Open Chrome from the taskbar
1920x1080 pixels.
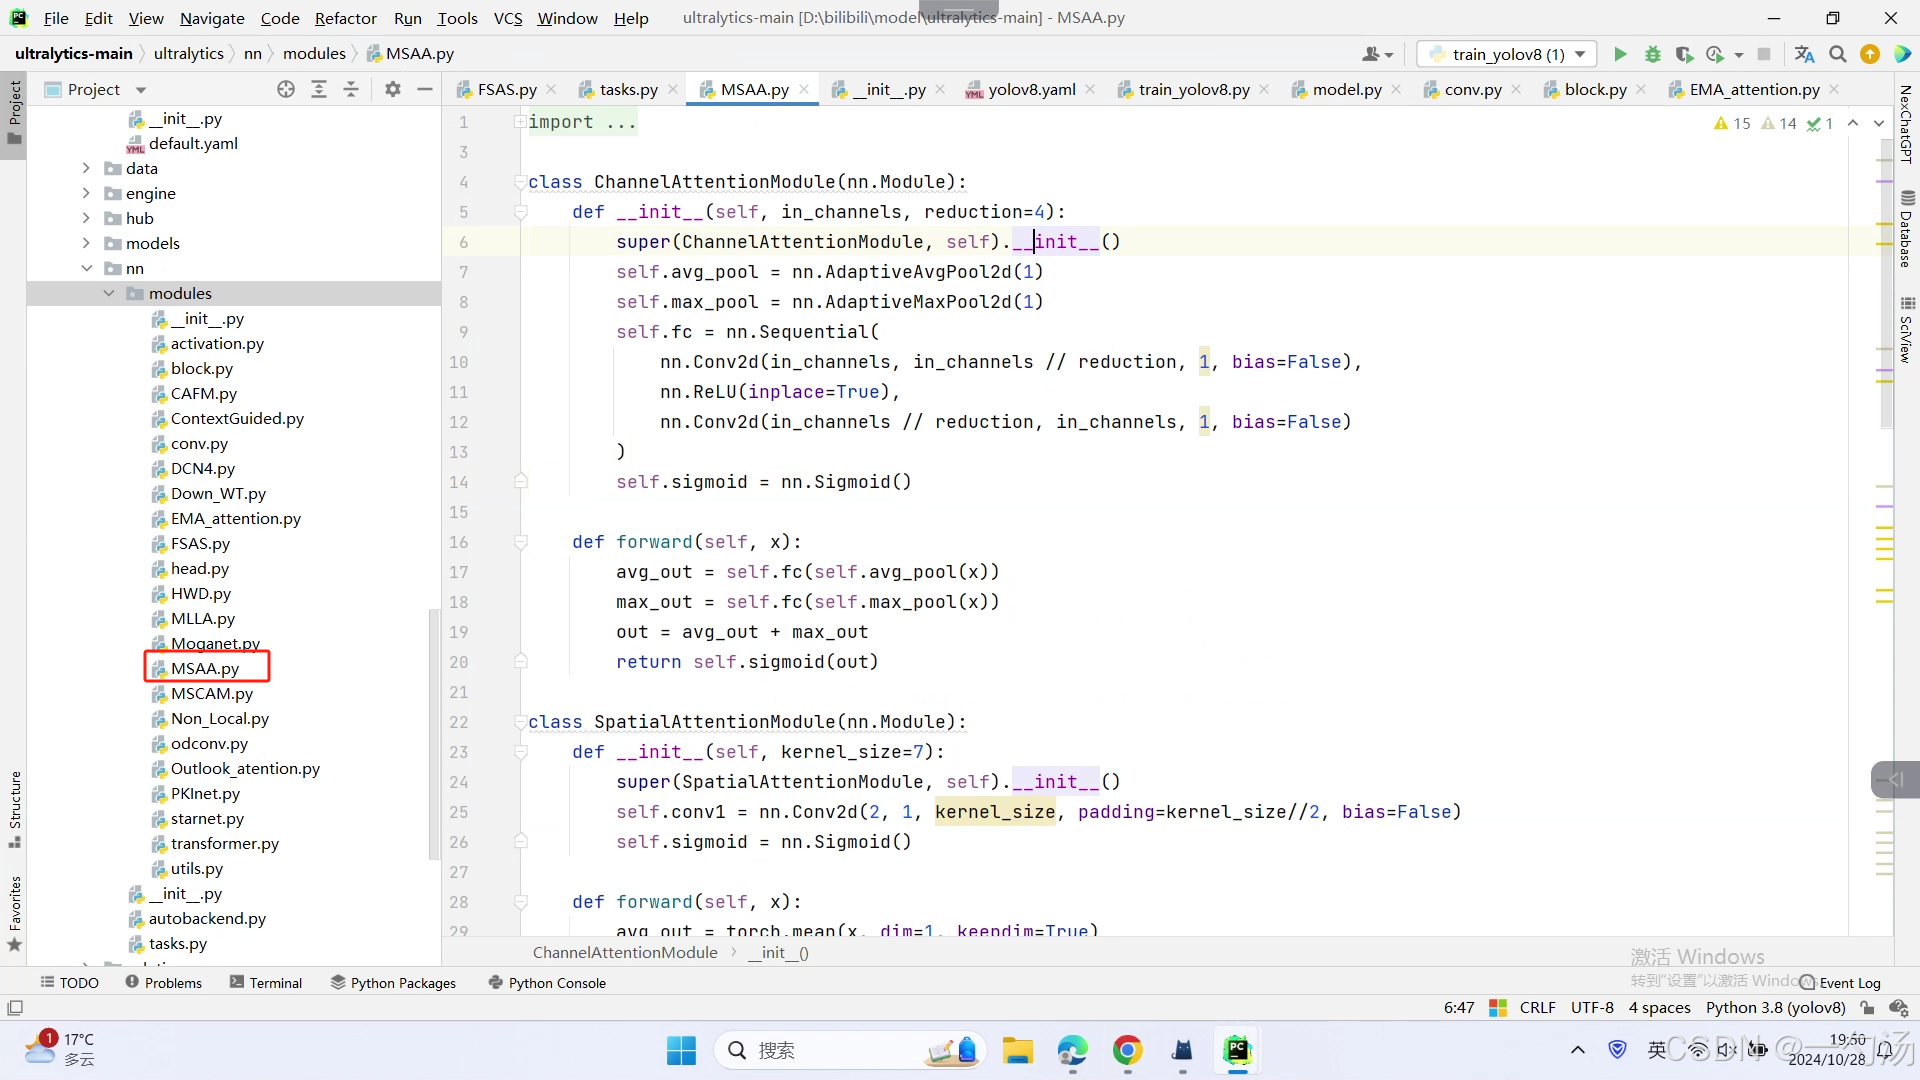pyautogui.click(x=1127, y=1050)
